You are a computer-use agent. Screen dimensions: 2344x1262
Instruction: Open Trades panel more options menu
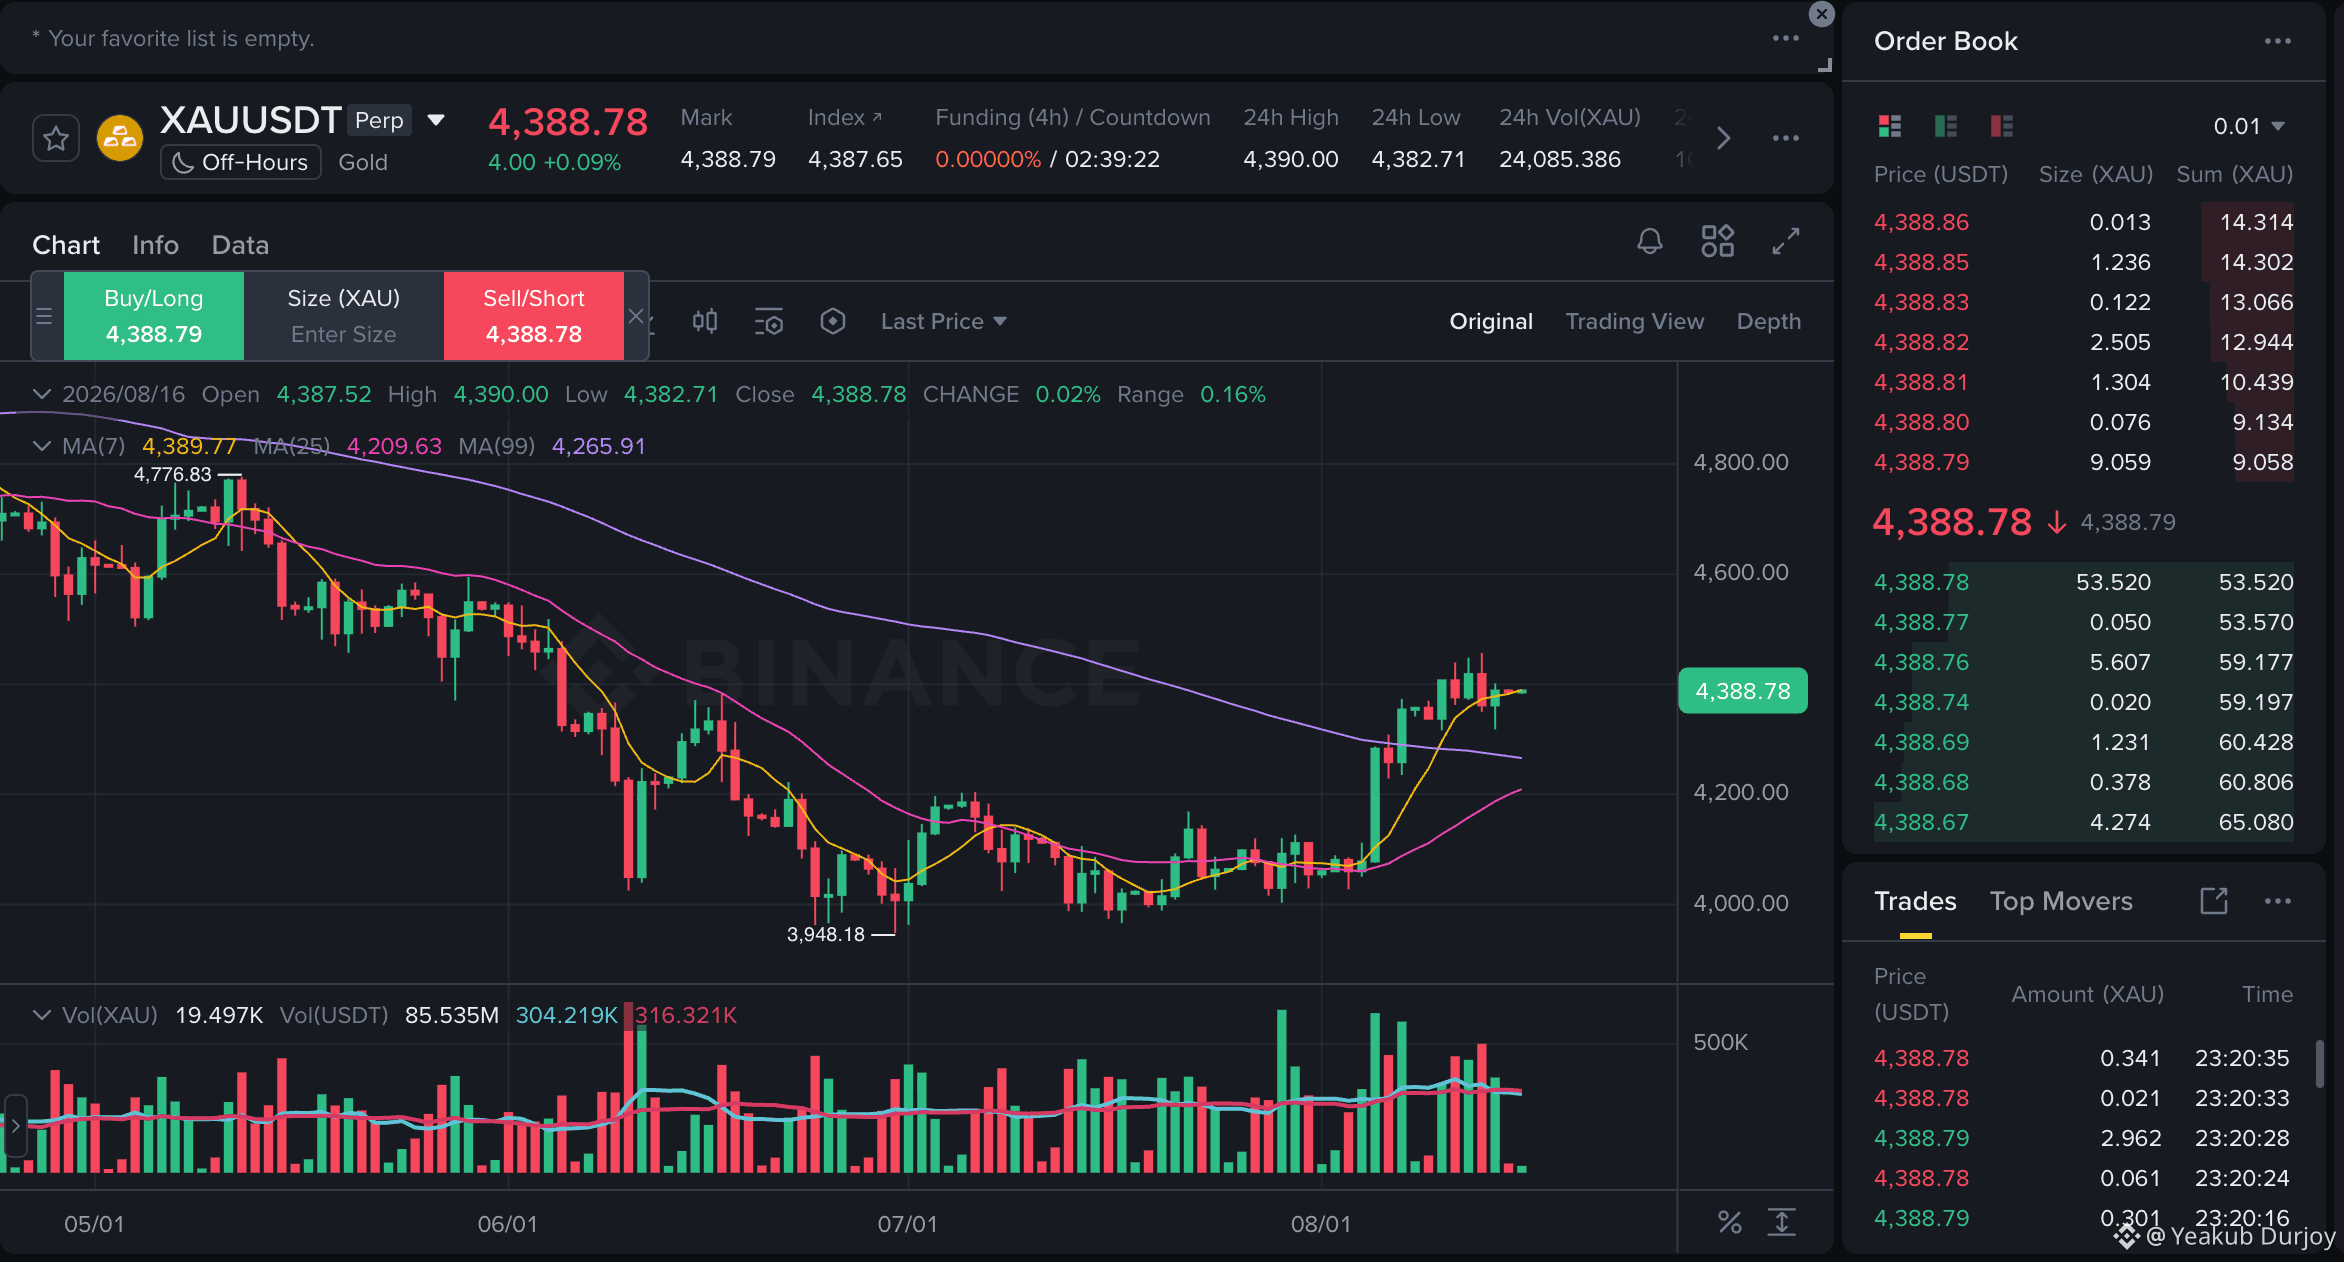pos(2278,901)
